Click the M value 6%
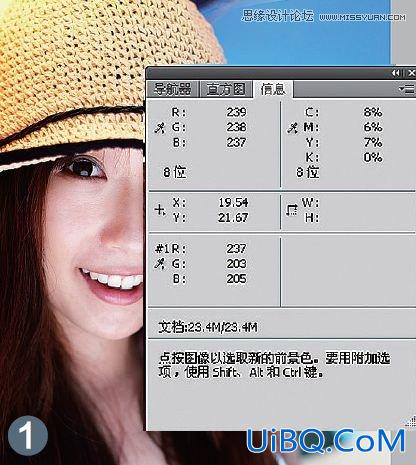Image resolution: width=416 pixels, height=465 pixels. coord(373,127)
